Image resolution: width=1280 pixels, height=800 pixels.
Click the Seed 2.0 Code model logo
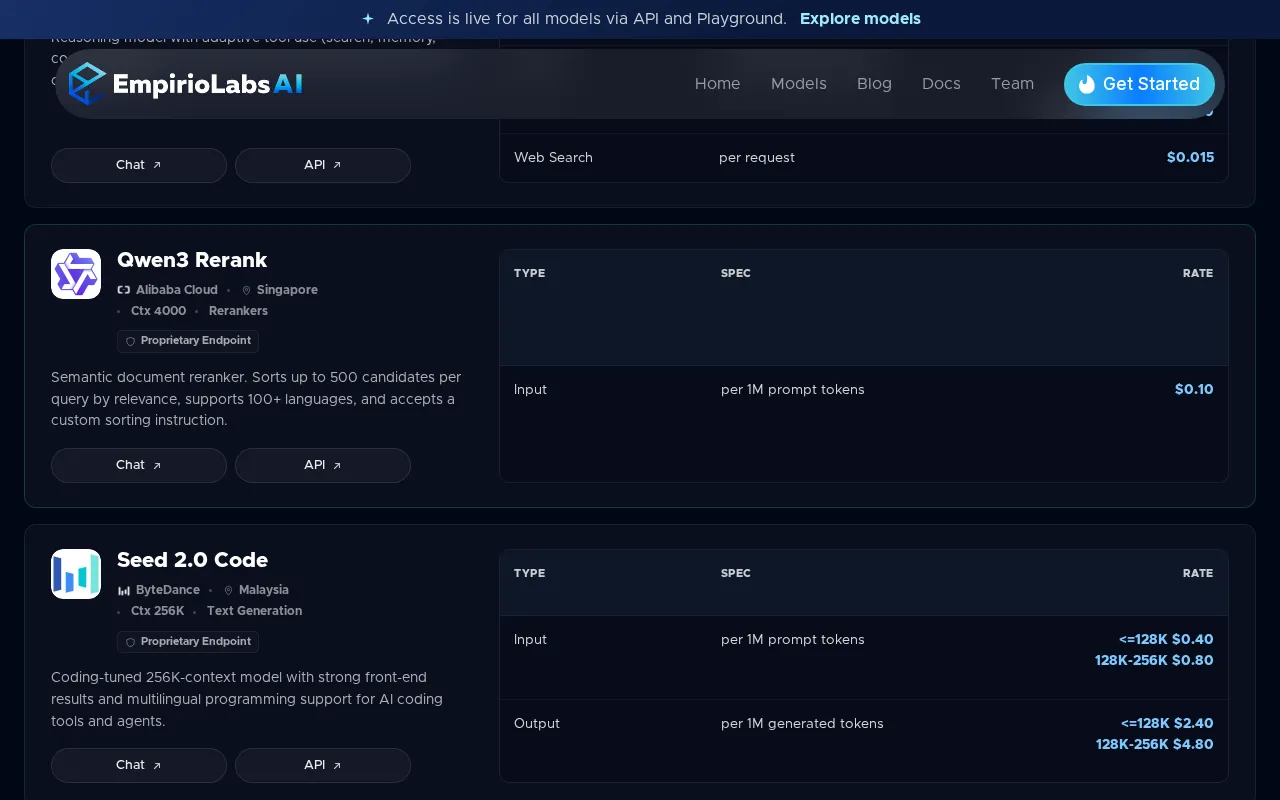(x=76, y=574)
